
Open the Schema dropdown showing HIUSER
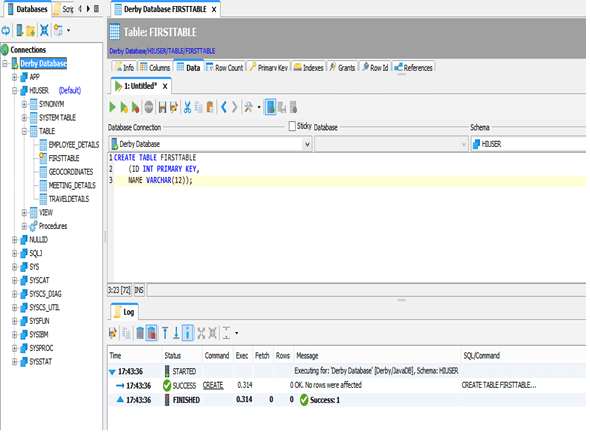coord(529,144)
